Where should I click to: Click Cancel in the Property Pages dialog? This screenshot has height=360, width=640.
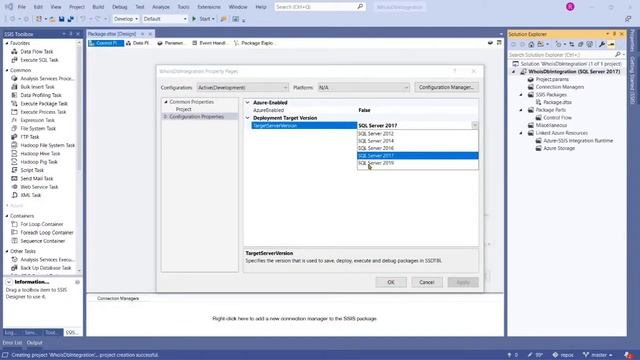pyautogui.click(x=427, y=282)
